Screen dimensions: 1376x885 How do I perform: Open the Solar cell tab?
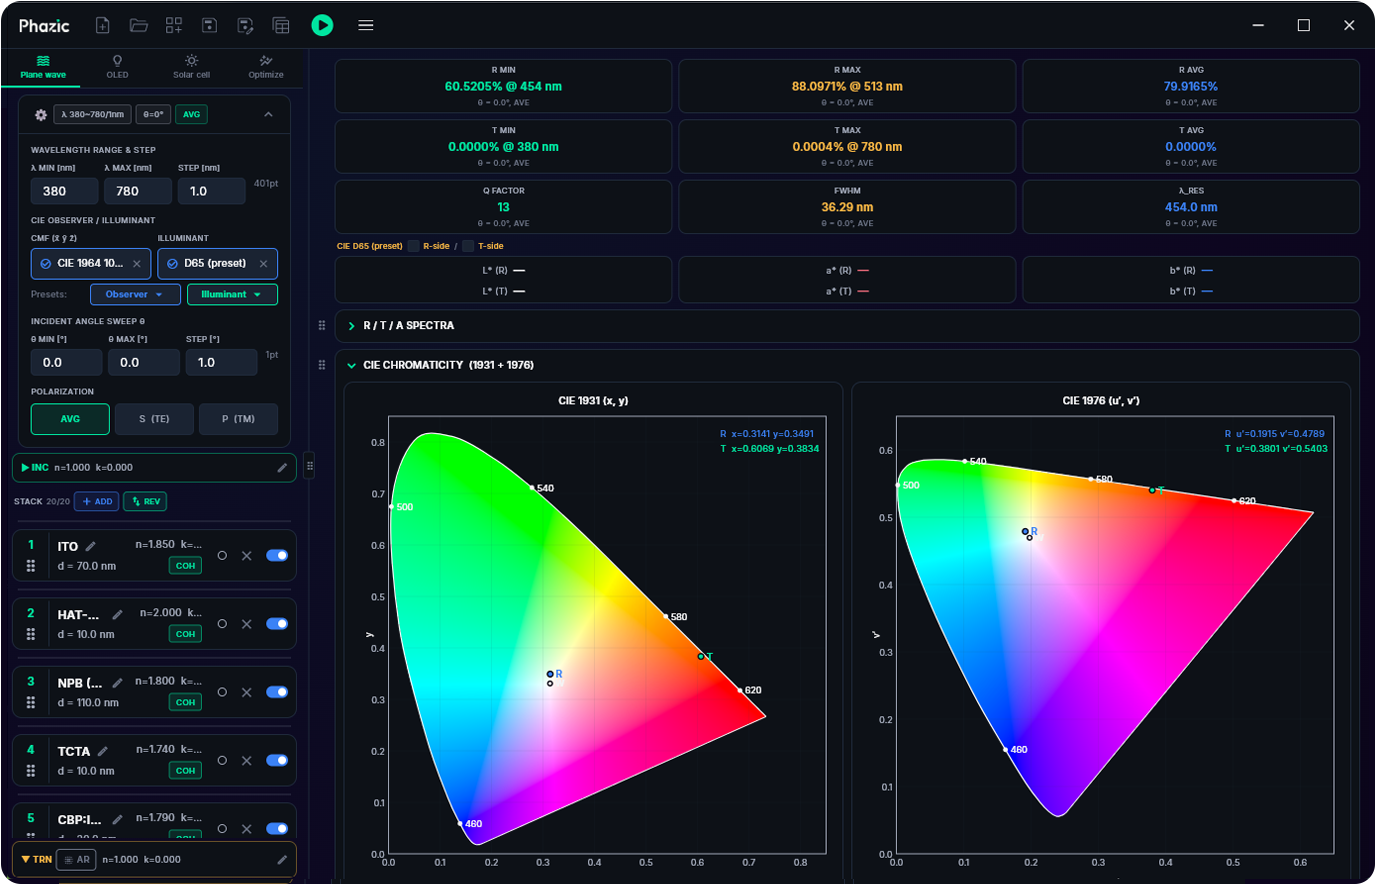[x=191, y=67]
